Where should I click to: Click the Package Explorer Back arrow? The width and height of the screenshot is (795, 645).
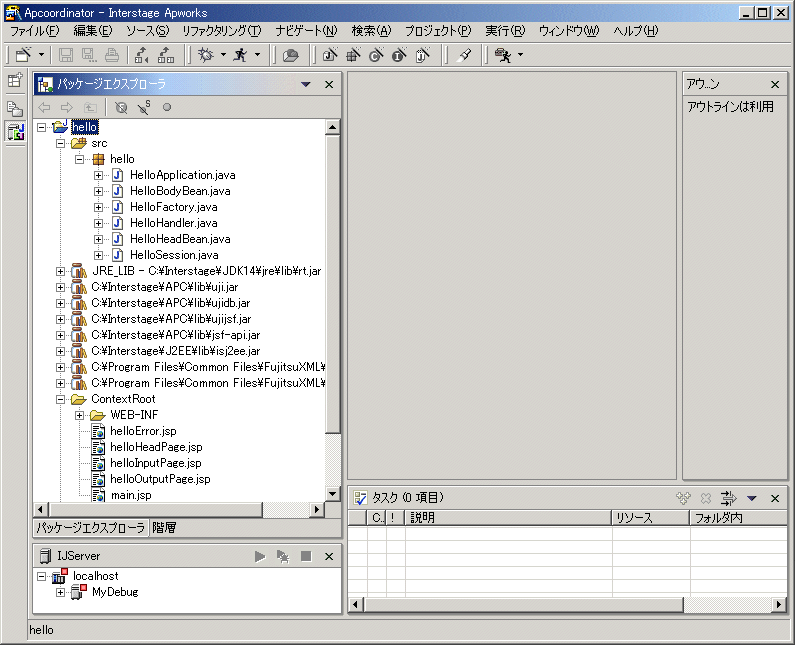tap(45, 107)
